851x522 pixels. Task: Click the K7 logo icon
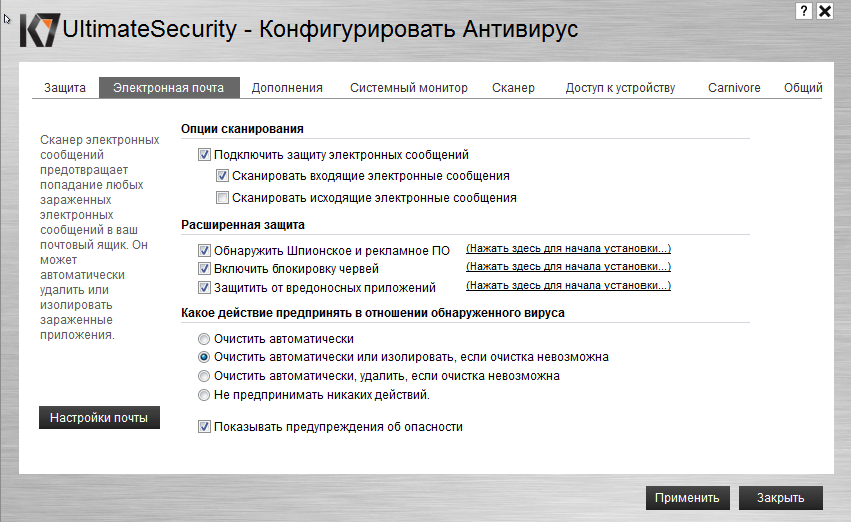[x=39, y=29]
